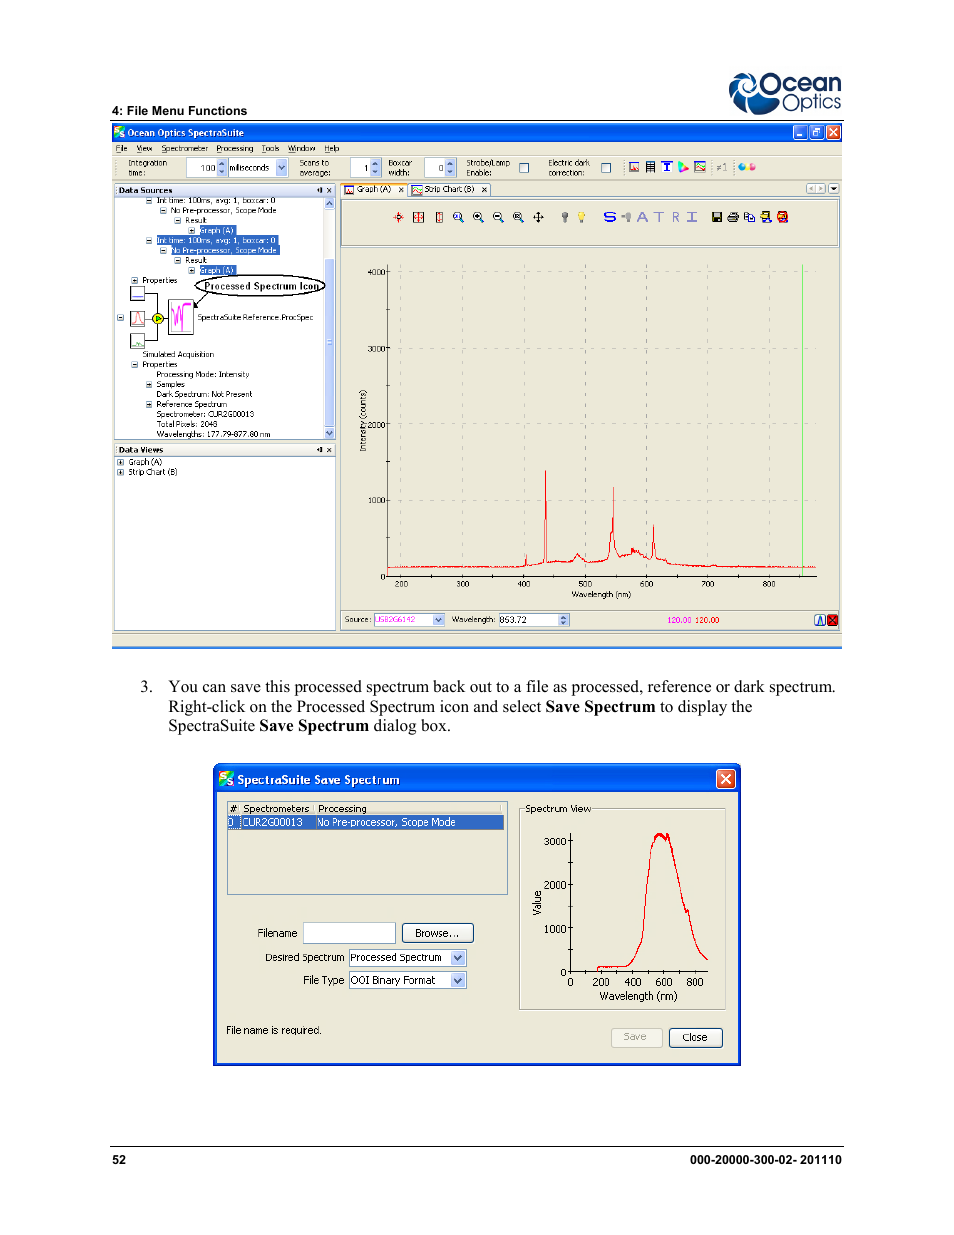This screenshot has width=954, height=1235.
Task: Open the milliseconds units dropdown
Action: tap(282, 168)
